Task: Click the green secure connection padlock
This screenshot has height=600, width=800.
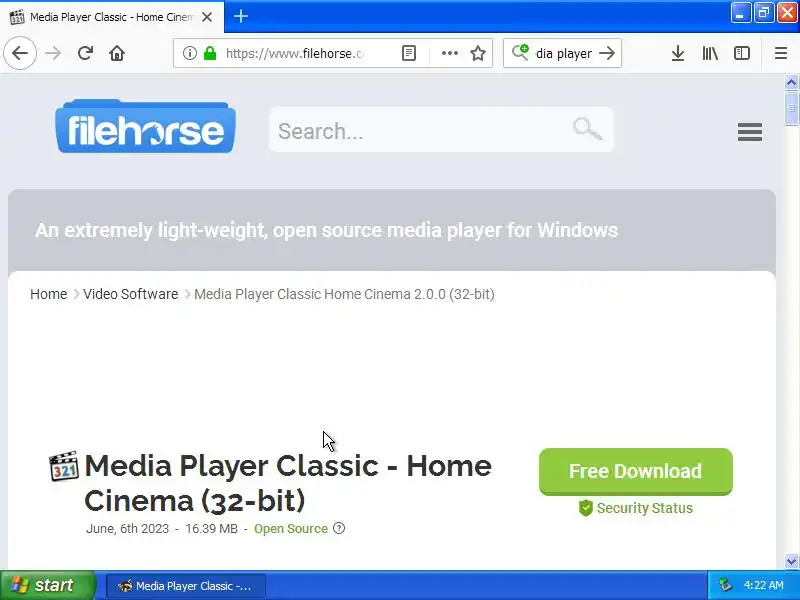Action: point(210,53)
